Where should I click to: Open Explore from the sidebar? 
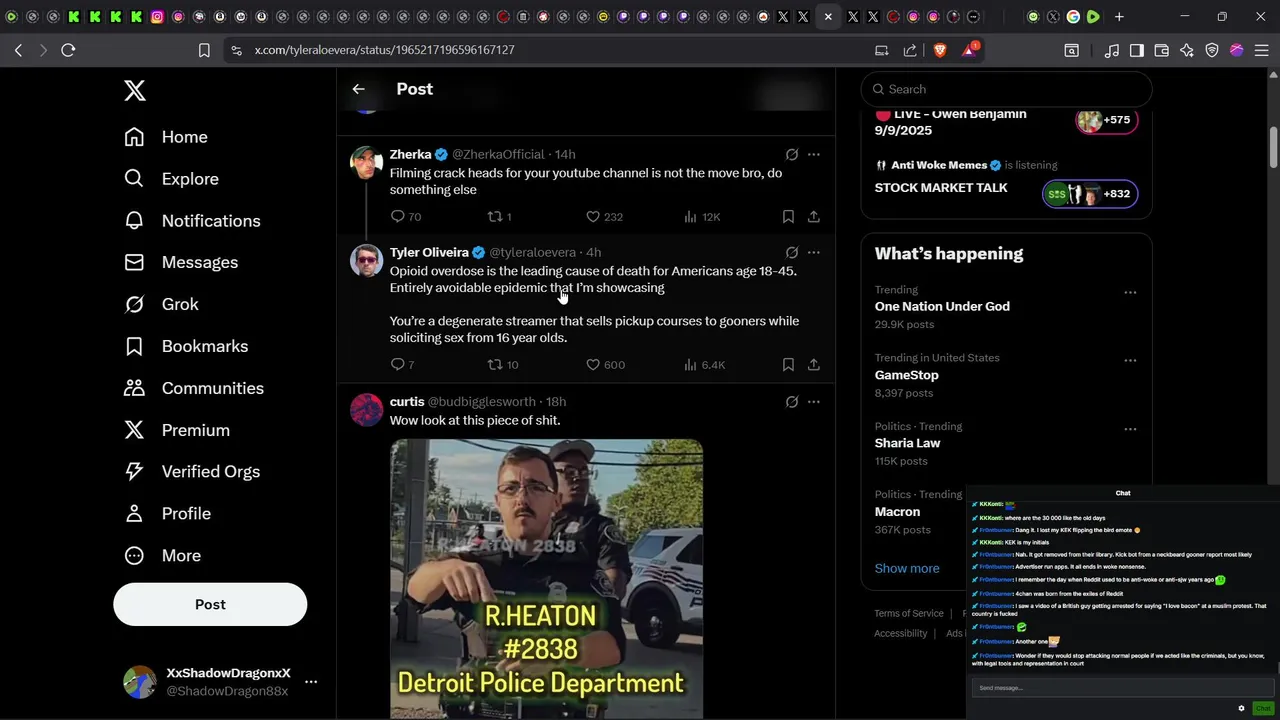[171, 179]
